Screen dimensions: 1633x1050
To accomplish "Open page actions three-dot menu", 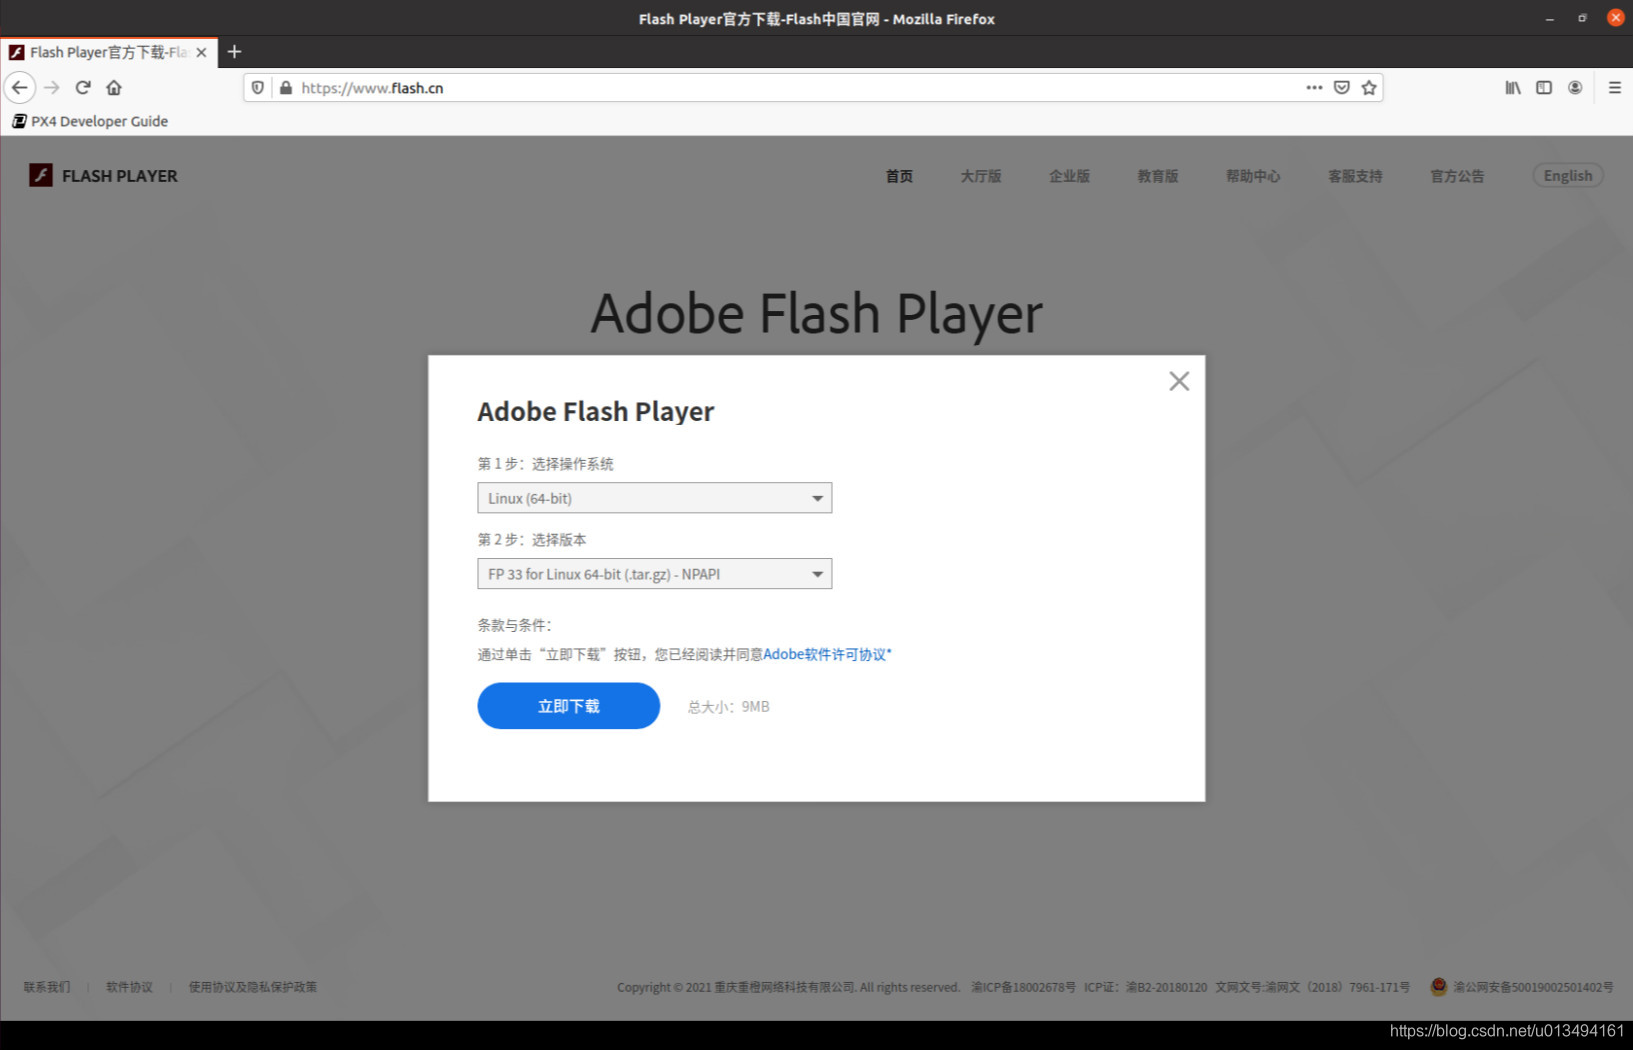I will click(x=1314, y=88).
